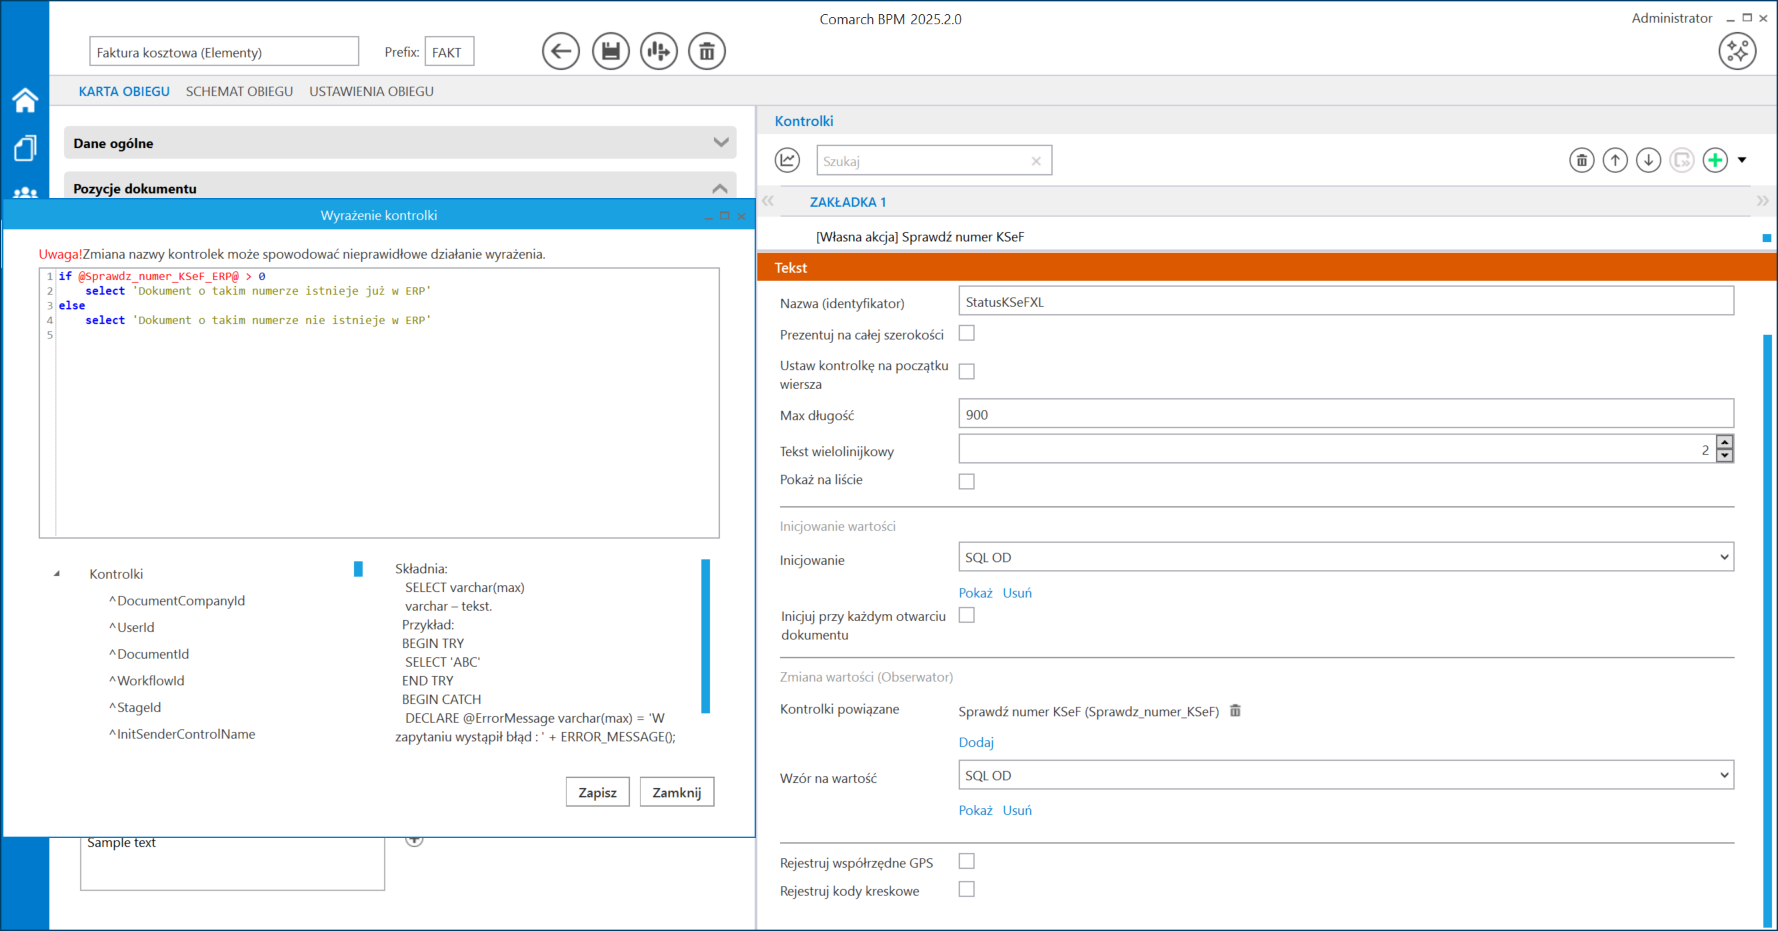Click the properties panel vertical scrollbar
Screen dimensions: 1778x931
1768,630
